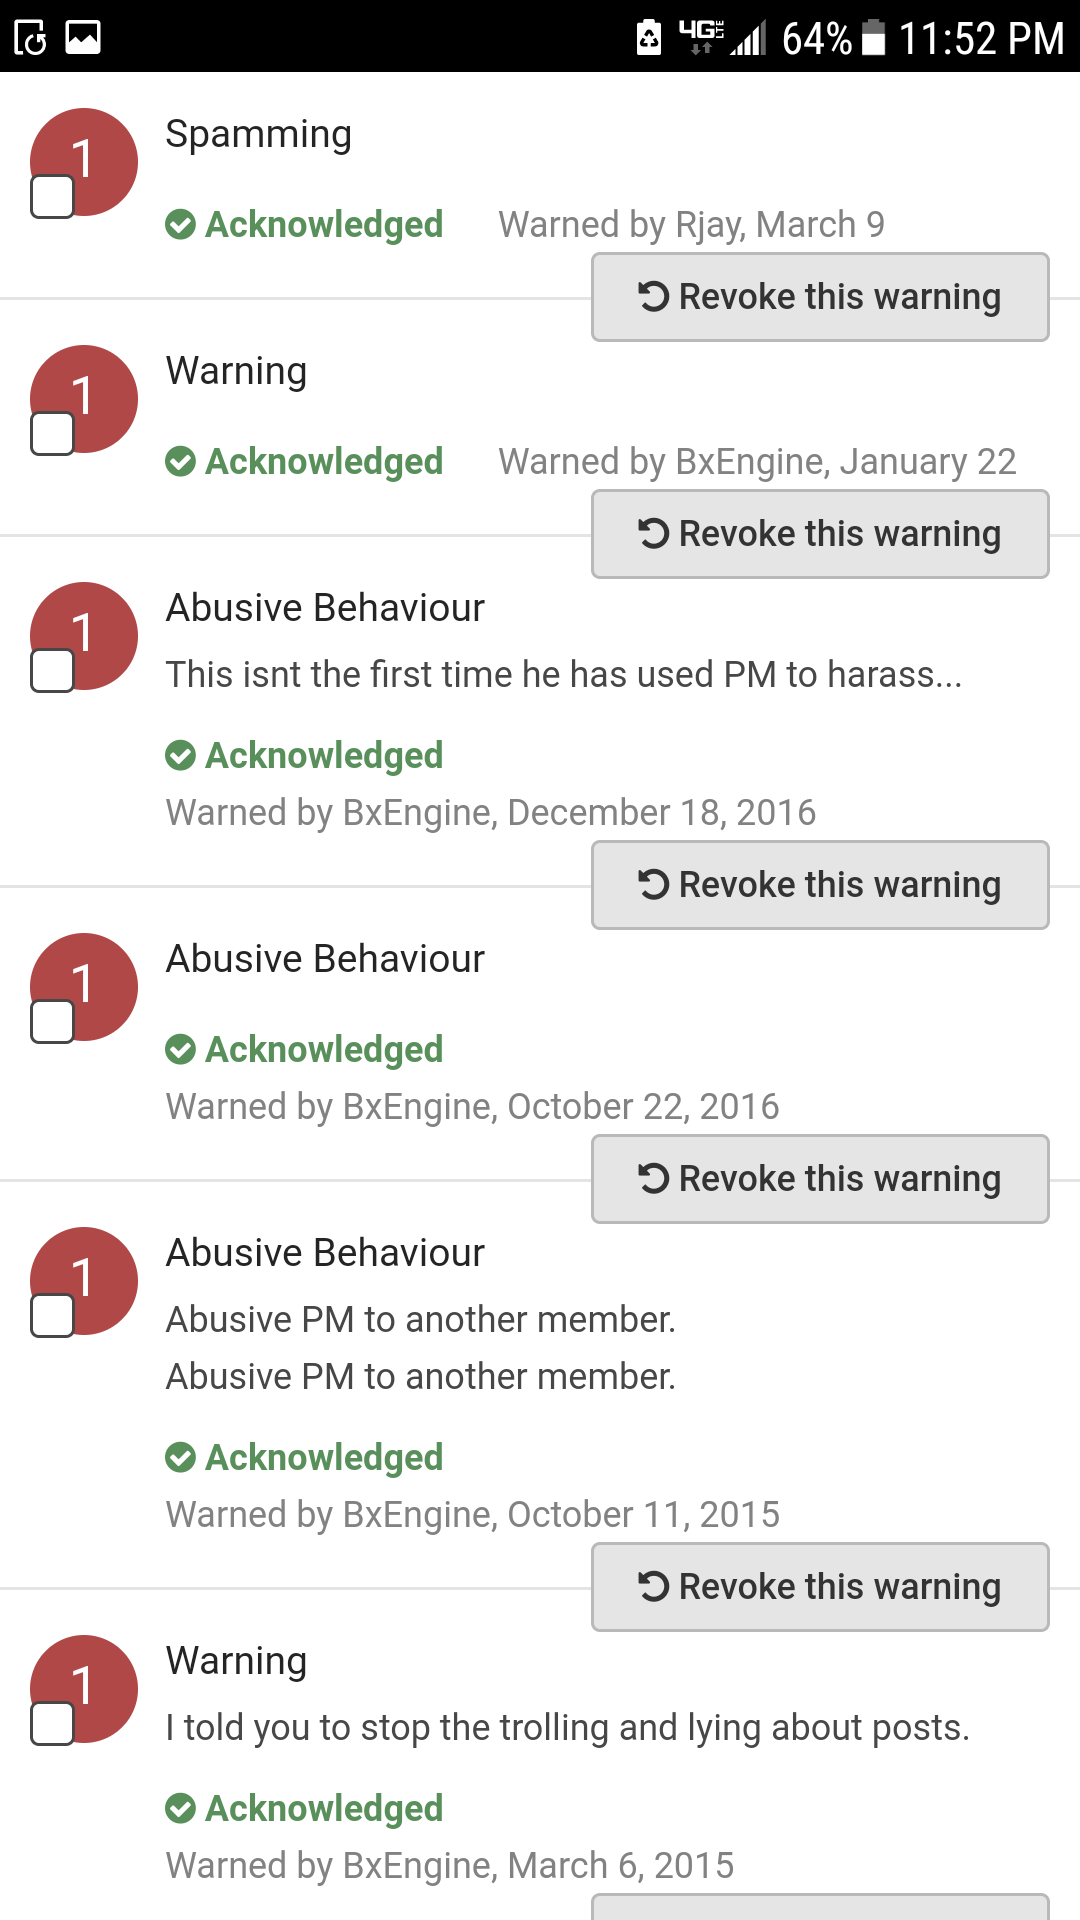Open the truncated harassment note text
Image resolution: width=1080 pixels, height=1920 pixels.
tap(564, 675)
